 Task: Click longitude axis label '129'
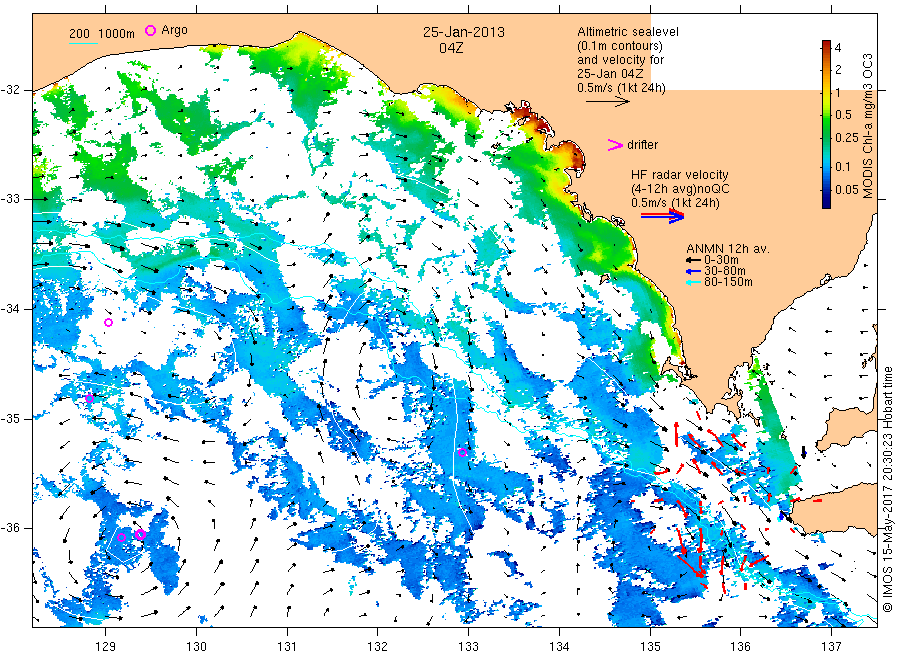click(106, 646)
